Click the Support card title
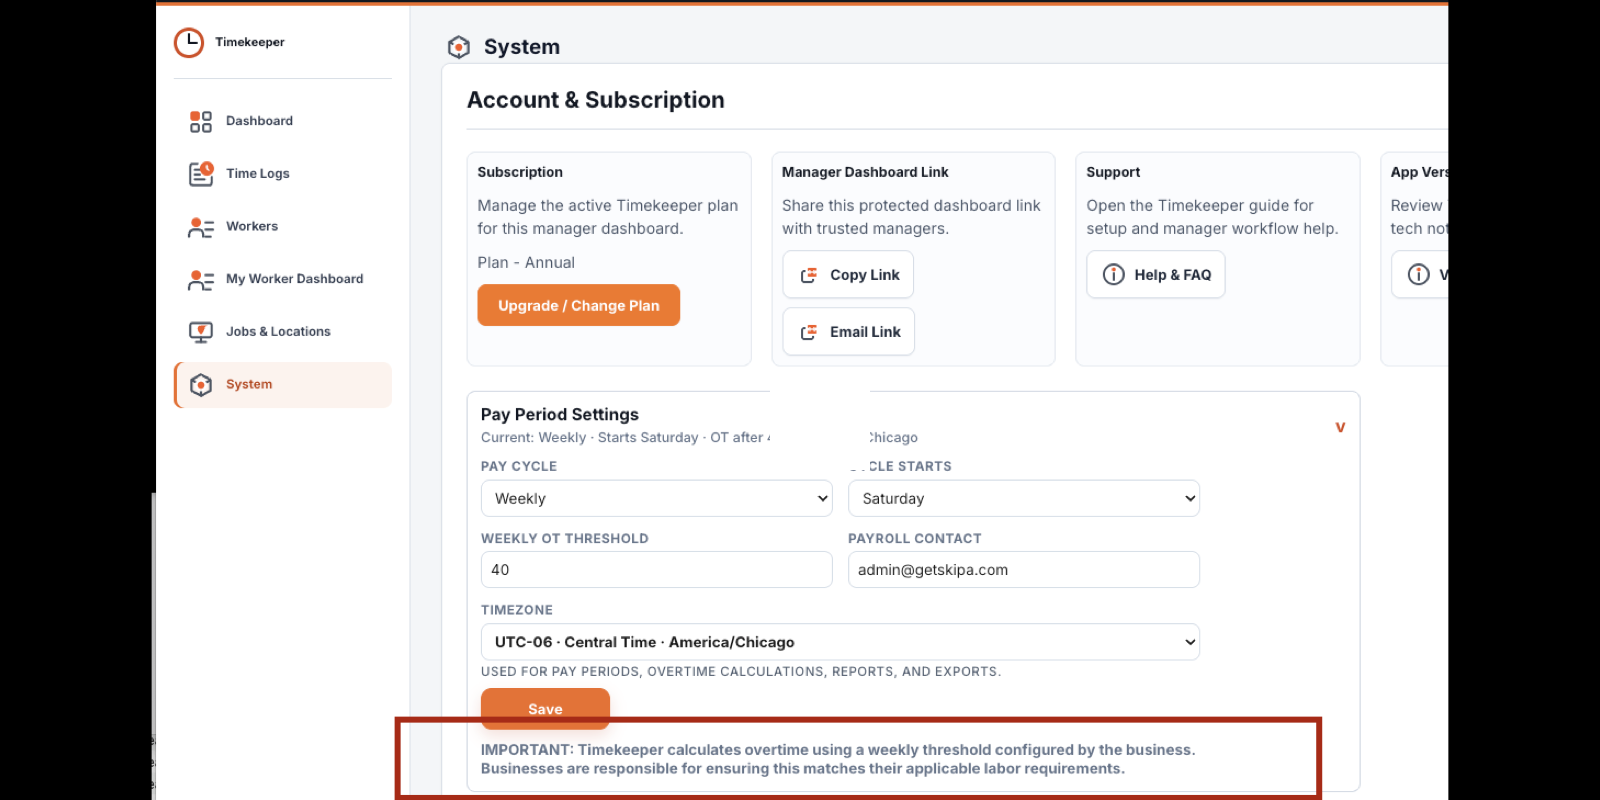1600x800 pixels. pos(1113,172)
